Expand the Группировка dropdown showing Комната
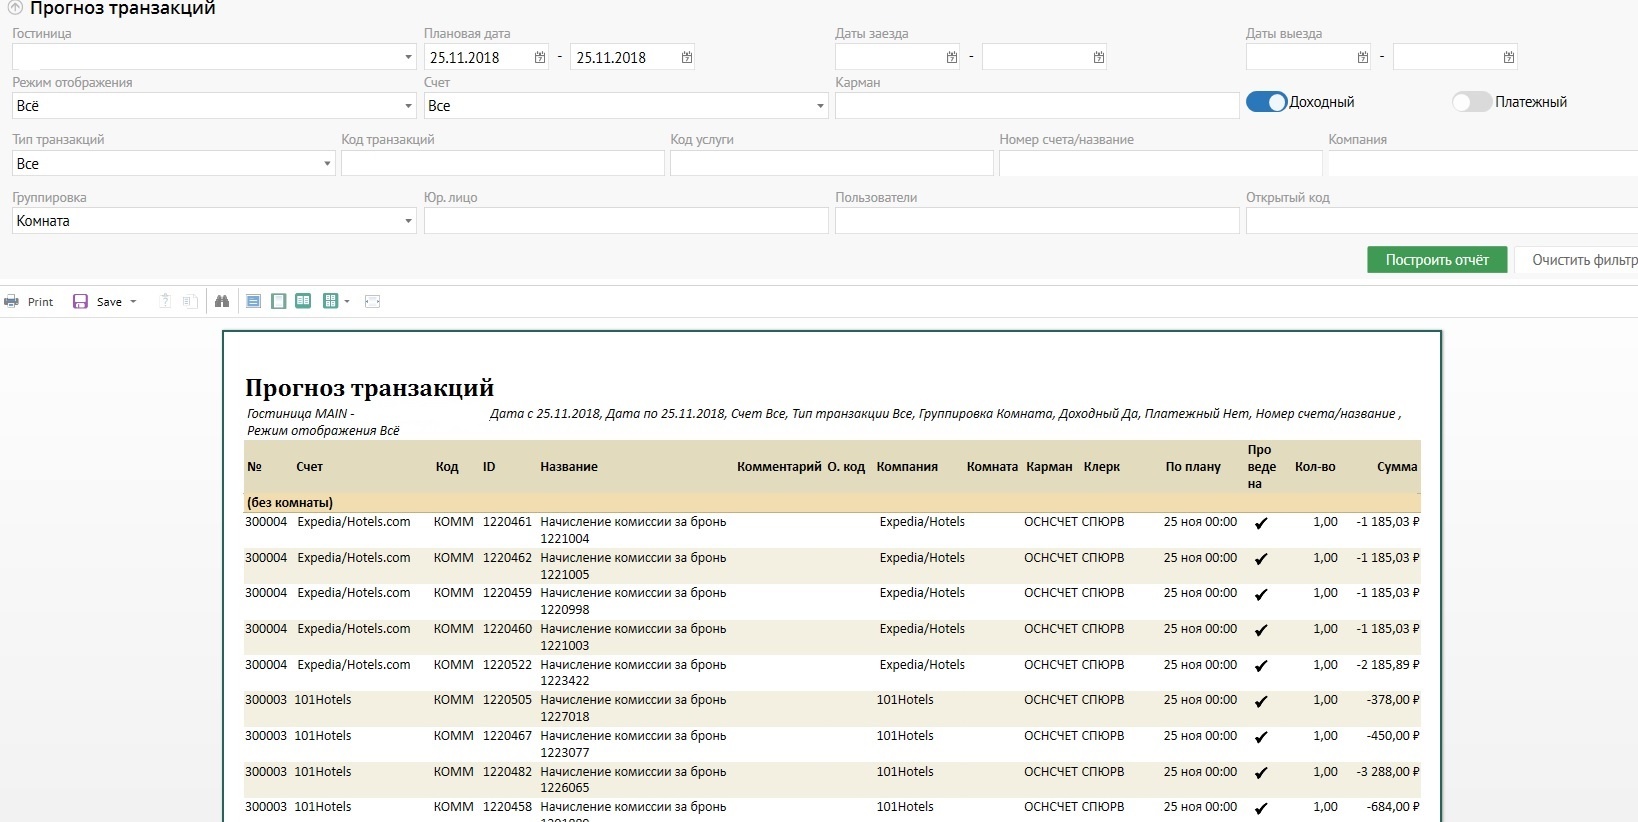 (408, 221)
